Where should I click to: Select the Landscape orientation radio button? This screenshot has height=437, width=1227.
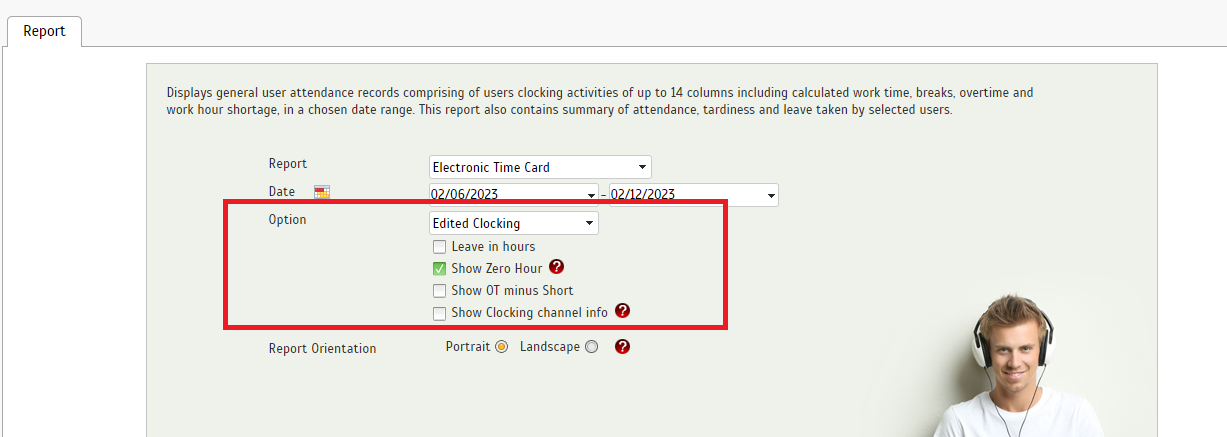coord(591,347)
